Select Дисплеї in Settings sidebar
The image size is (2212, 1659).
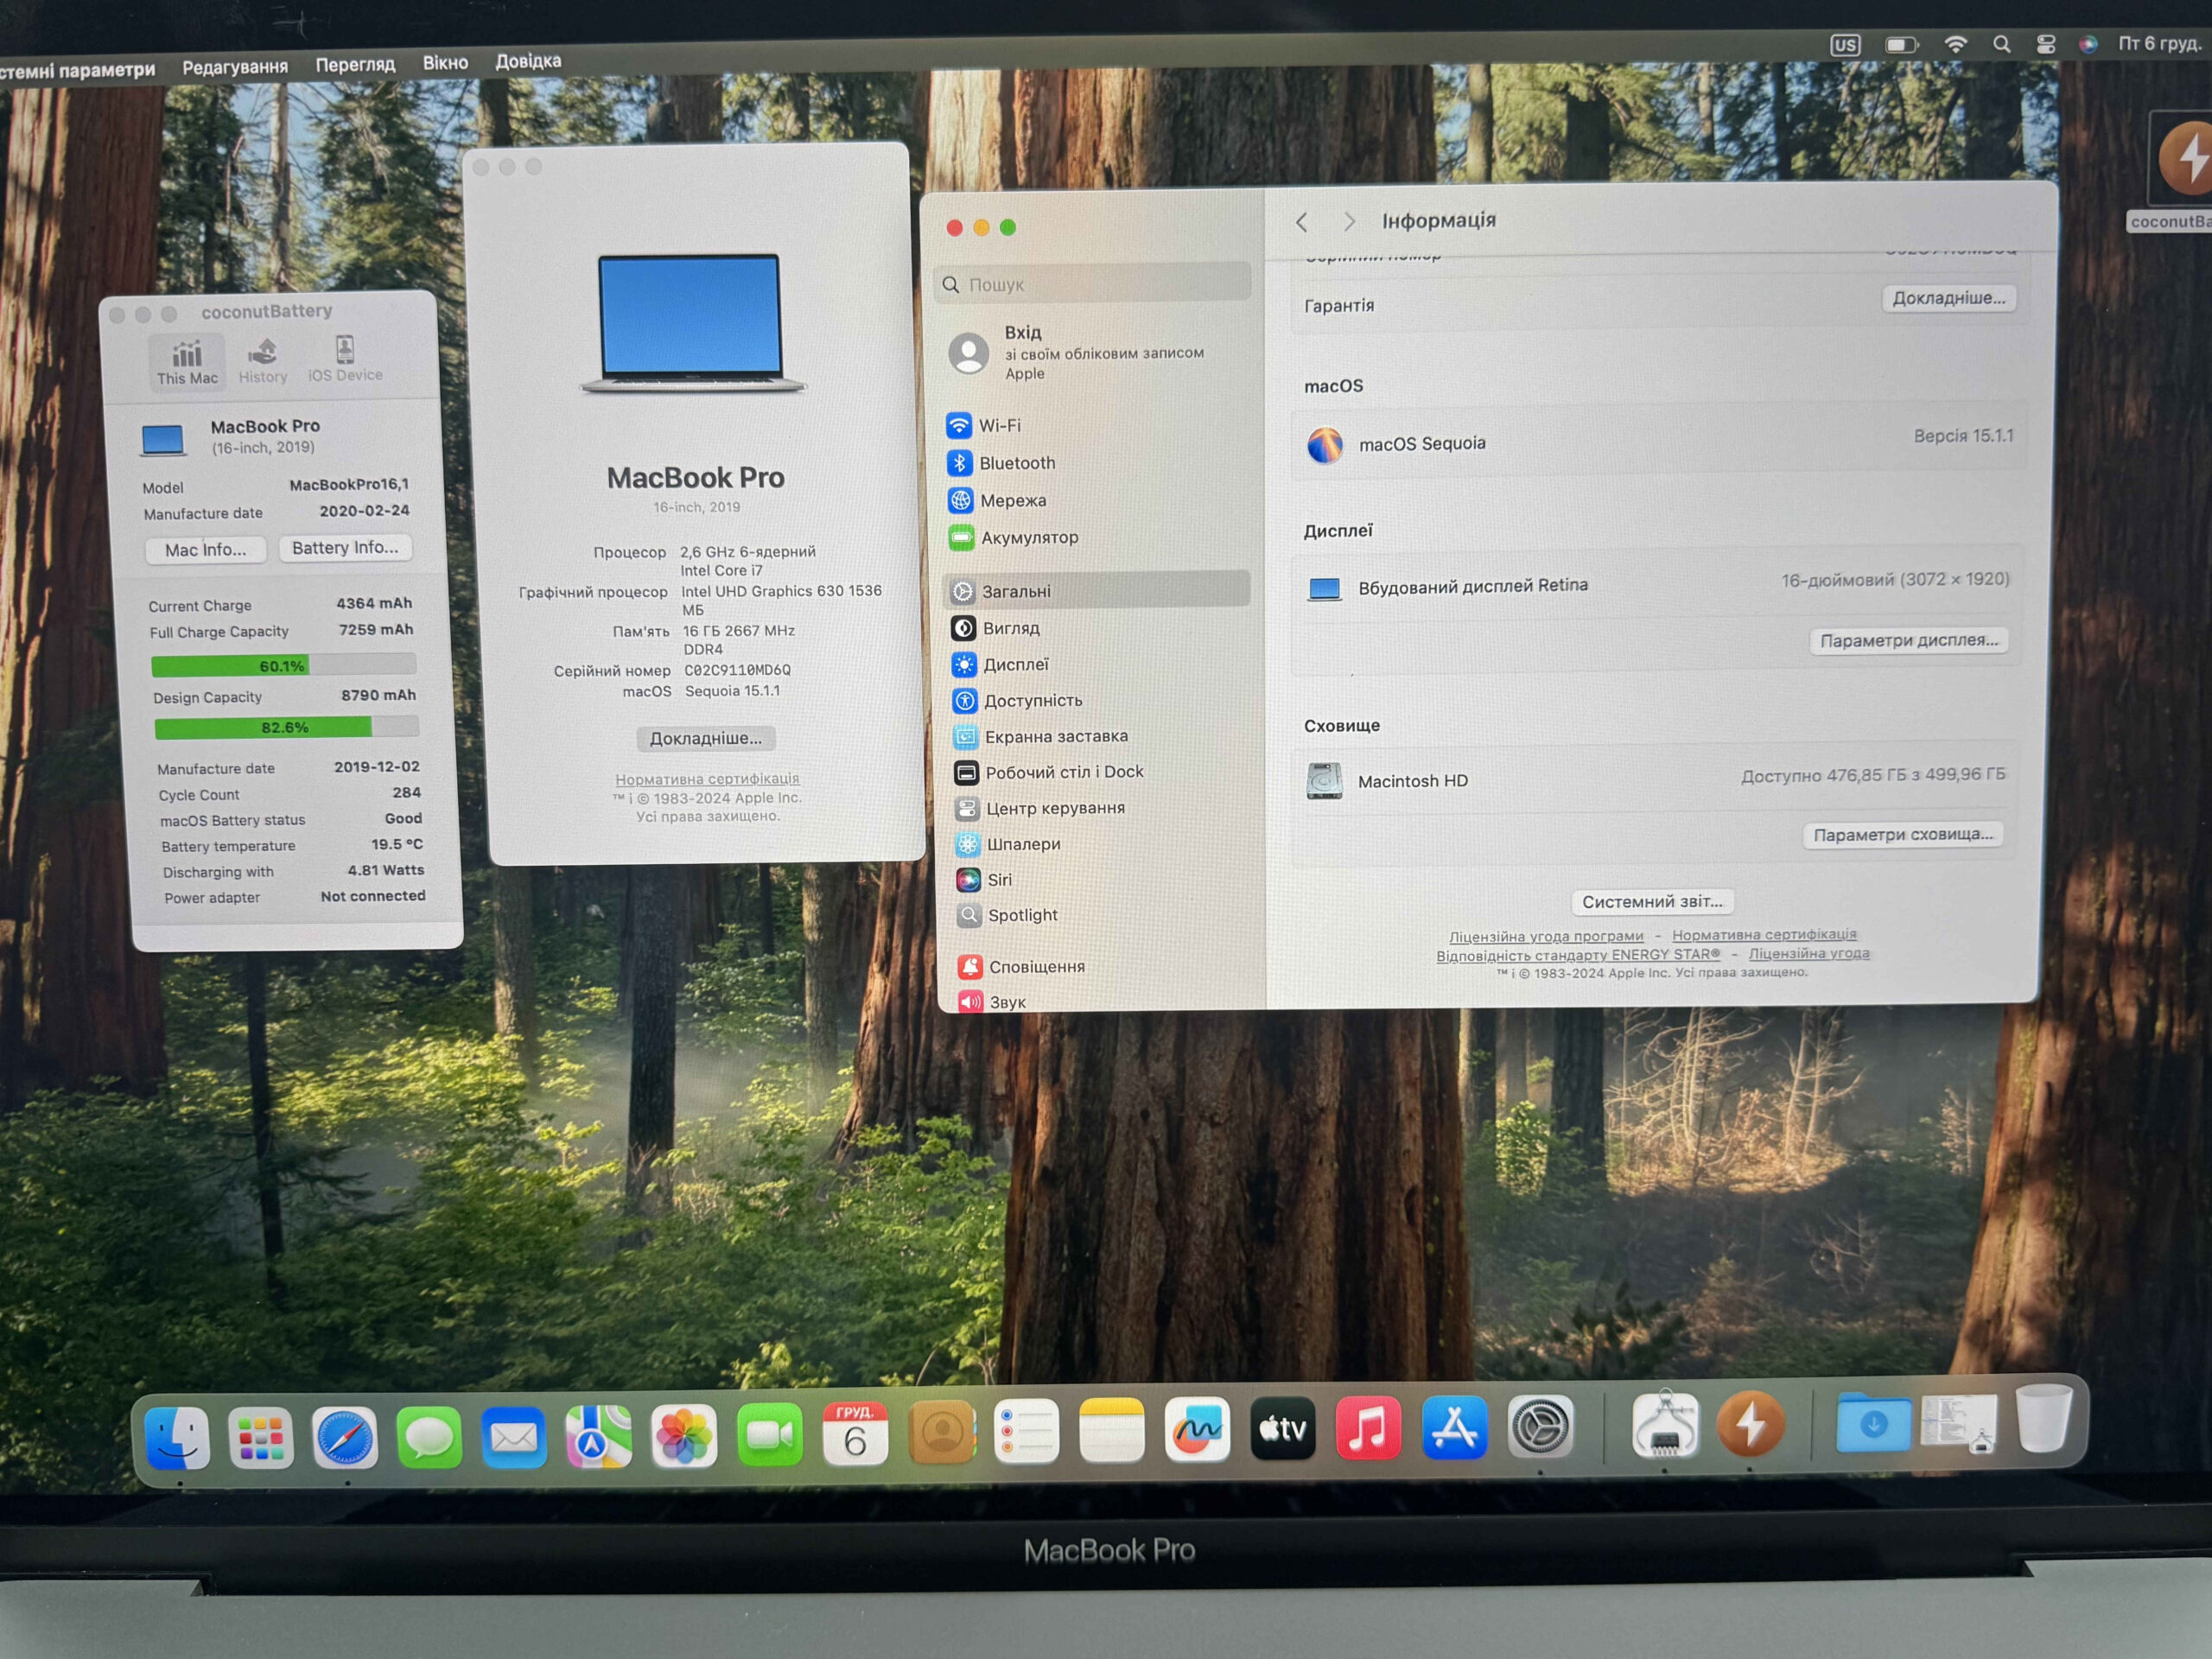[x=1096, y=664]
